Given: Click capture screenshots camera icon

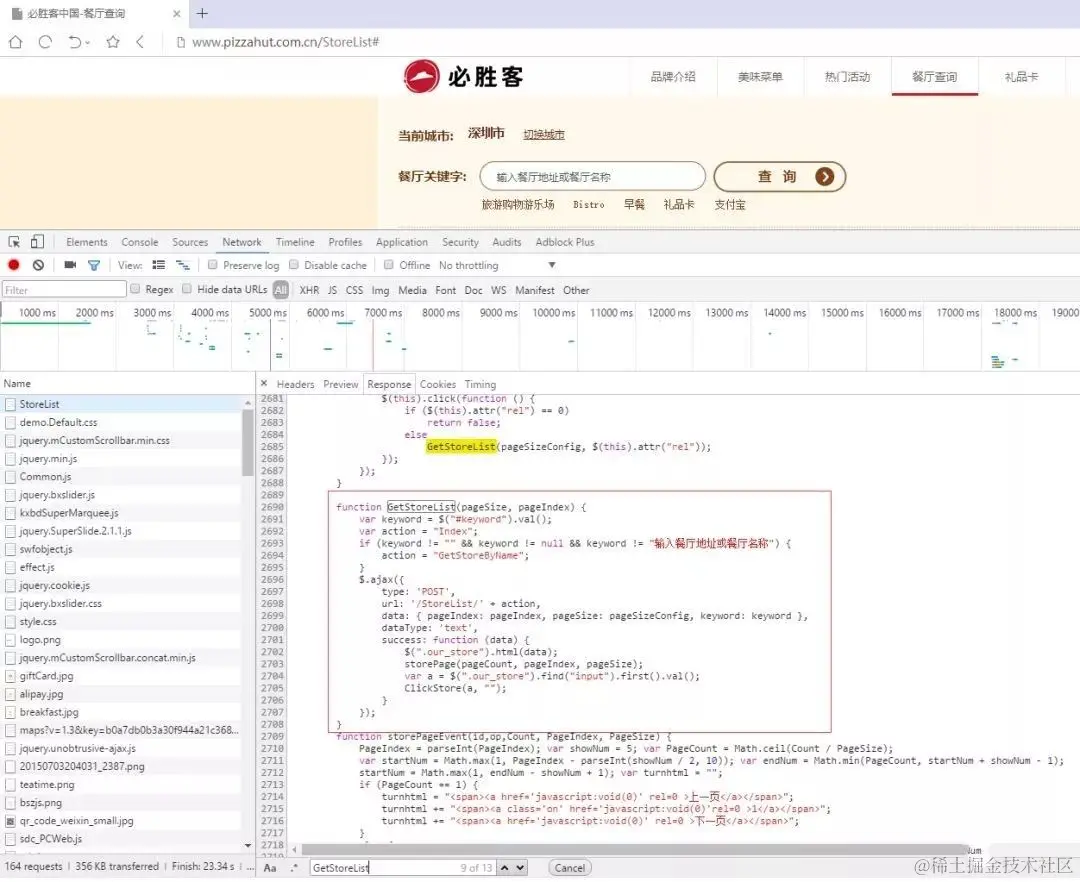Looking at the screenshot, I should [x=70, y=265].
